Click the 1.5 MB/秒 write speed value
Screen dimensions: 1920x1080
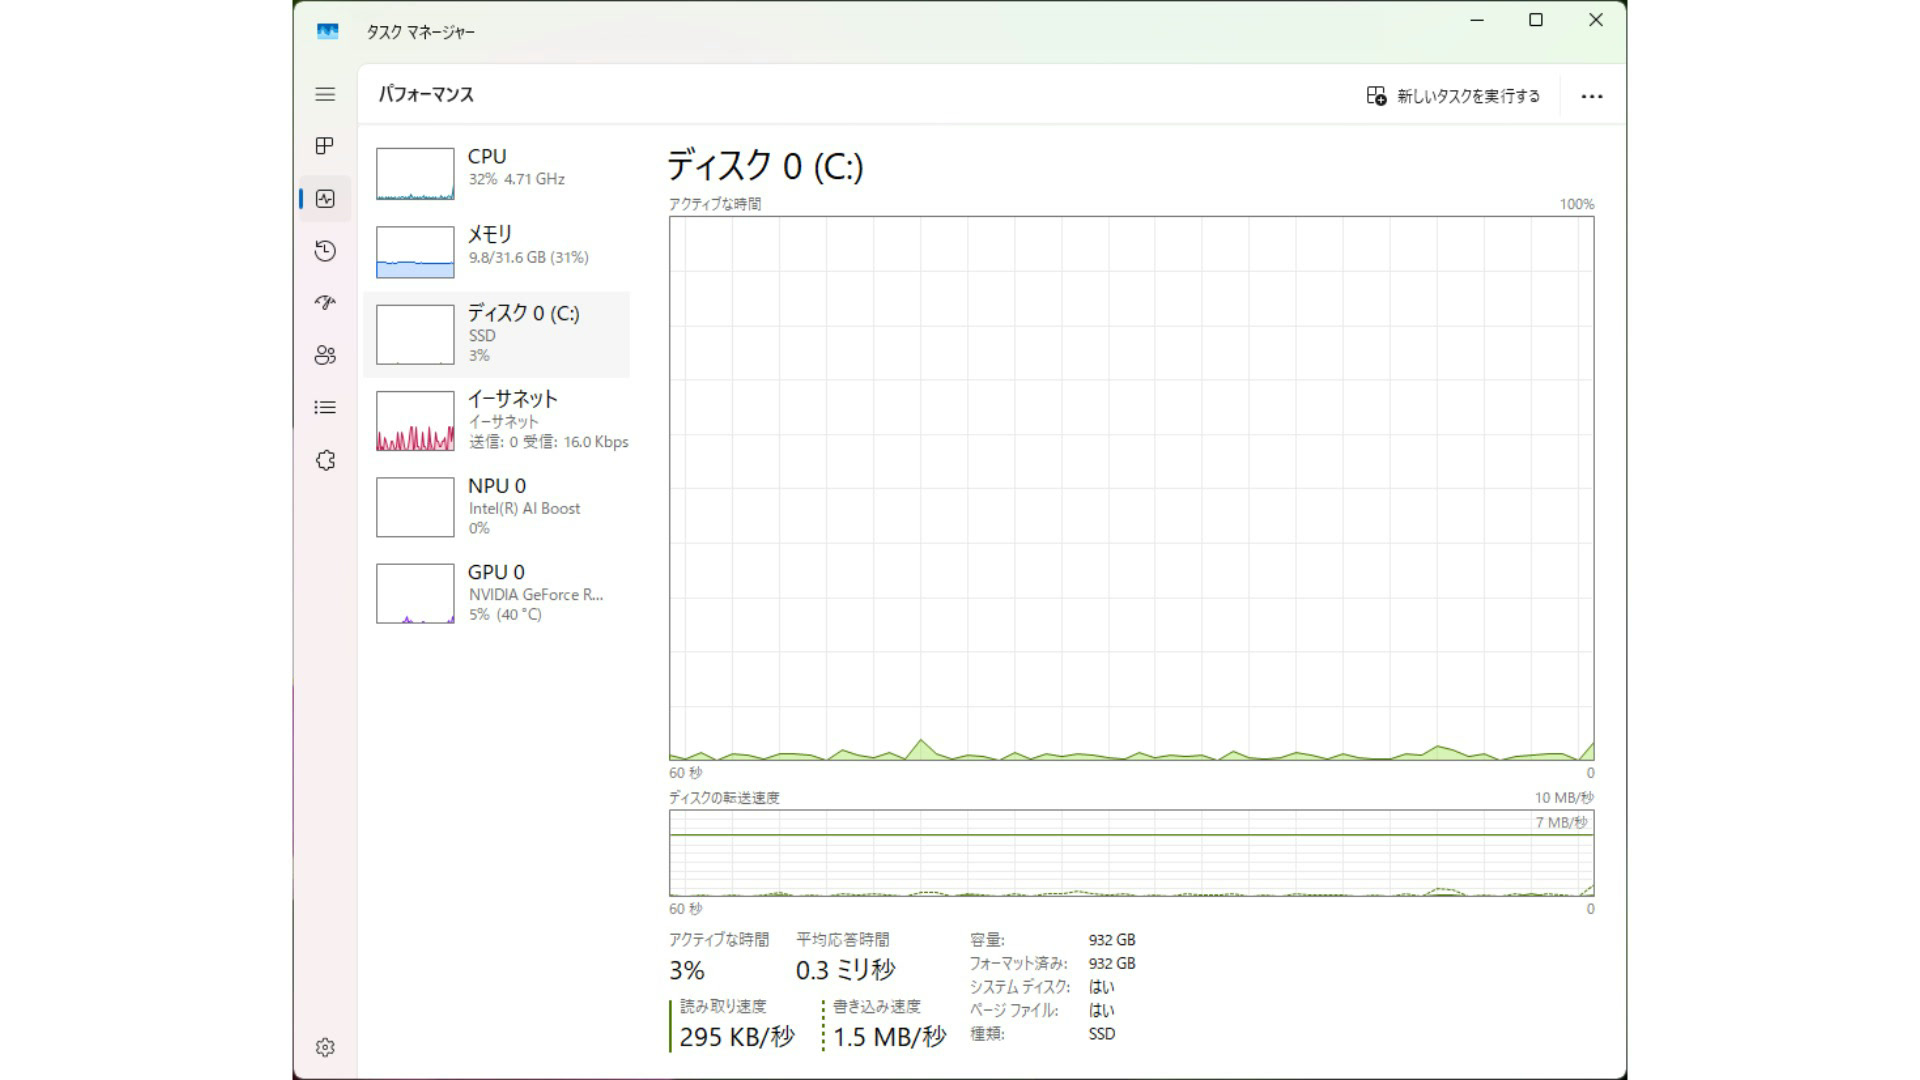click(889, 1037)
